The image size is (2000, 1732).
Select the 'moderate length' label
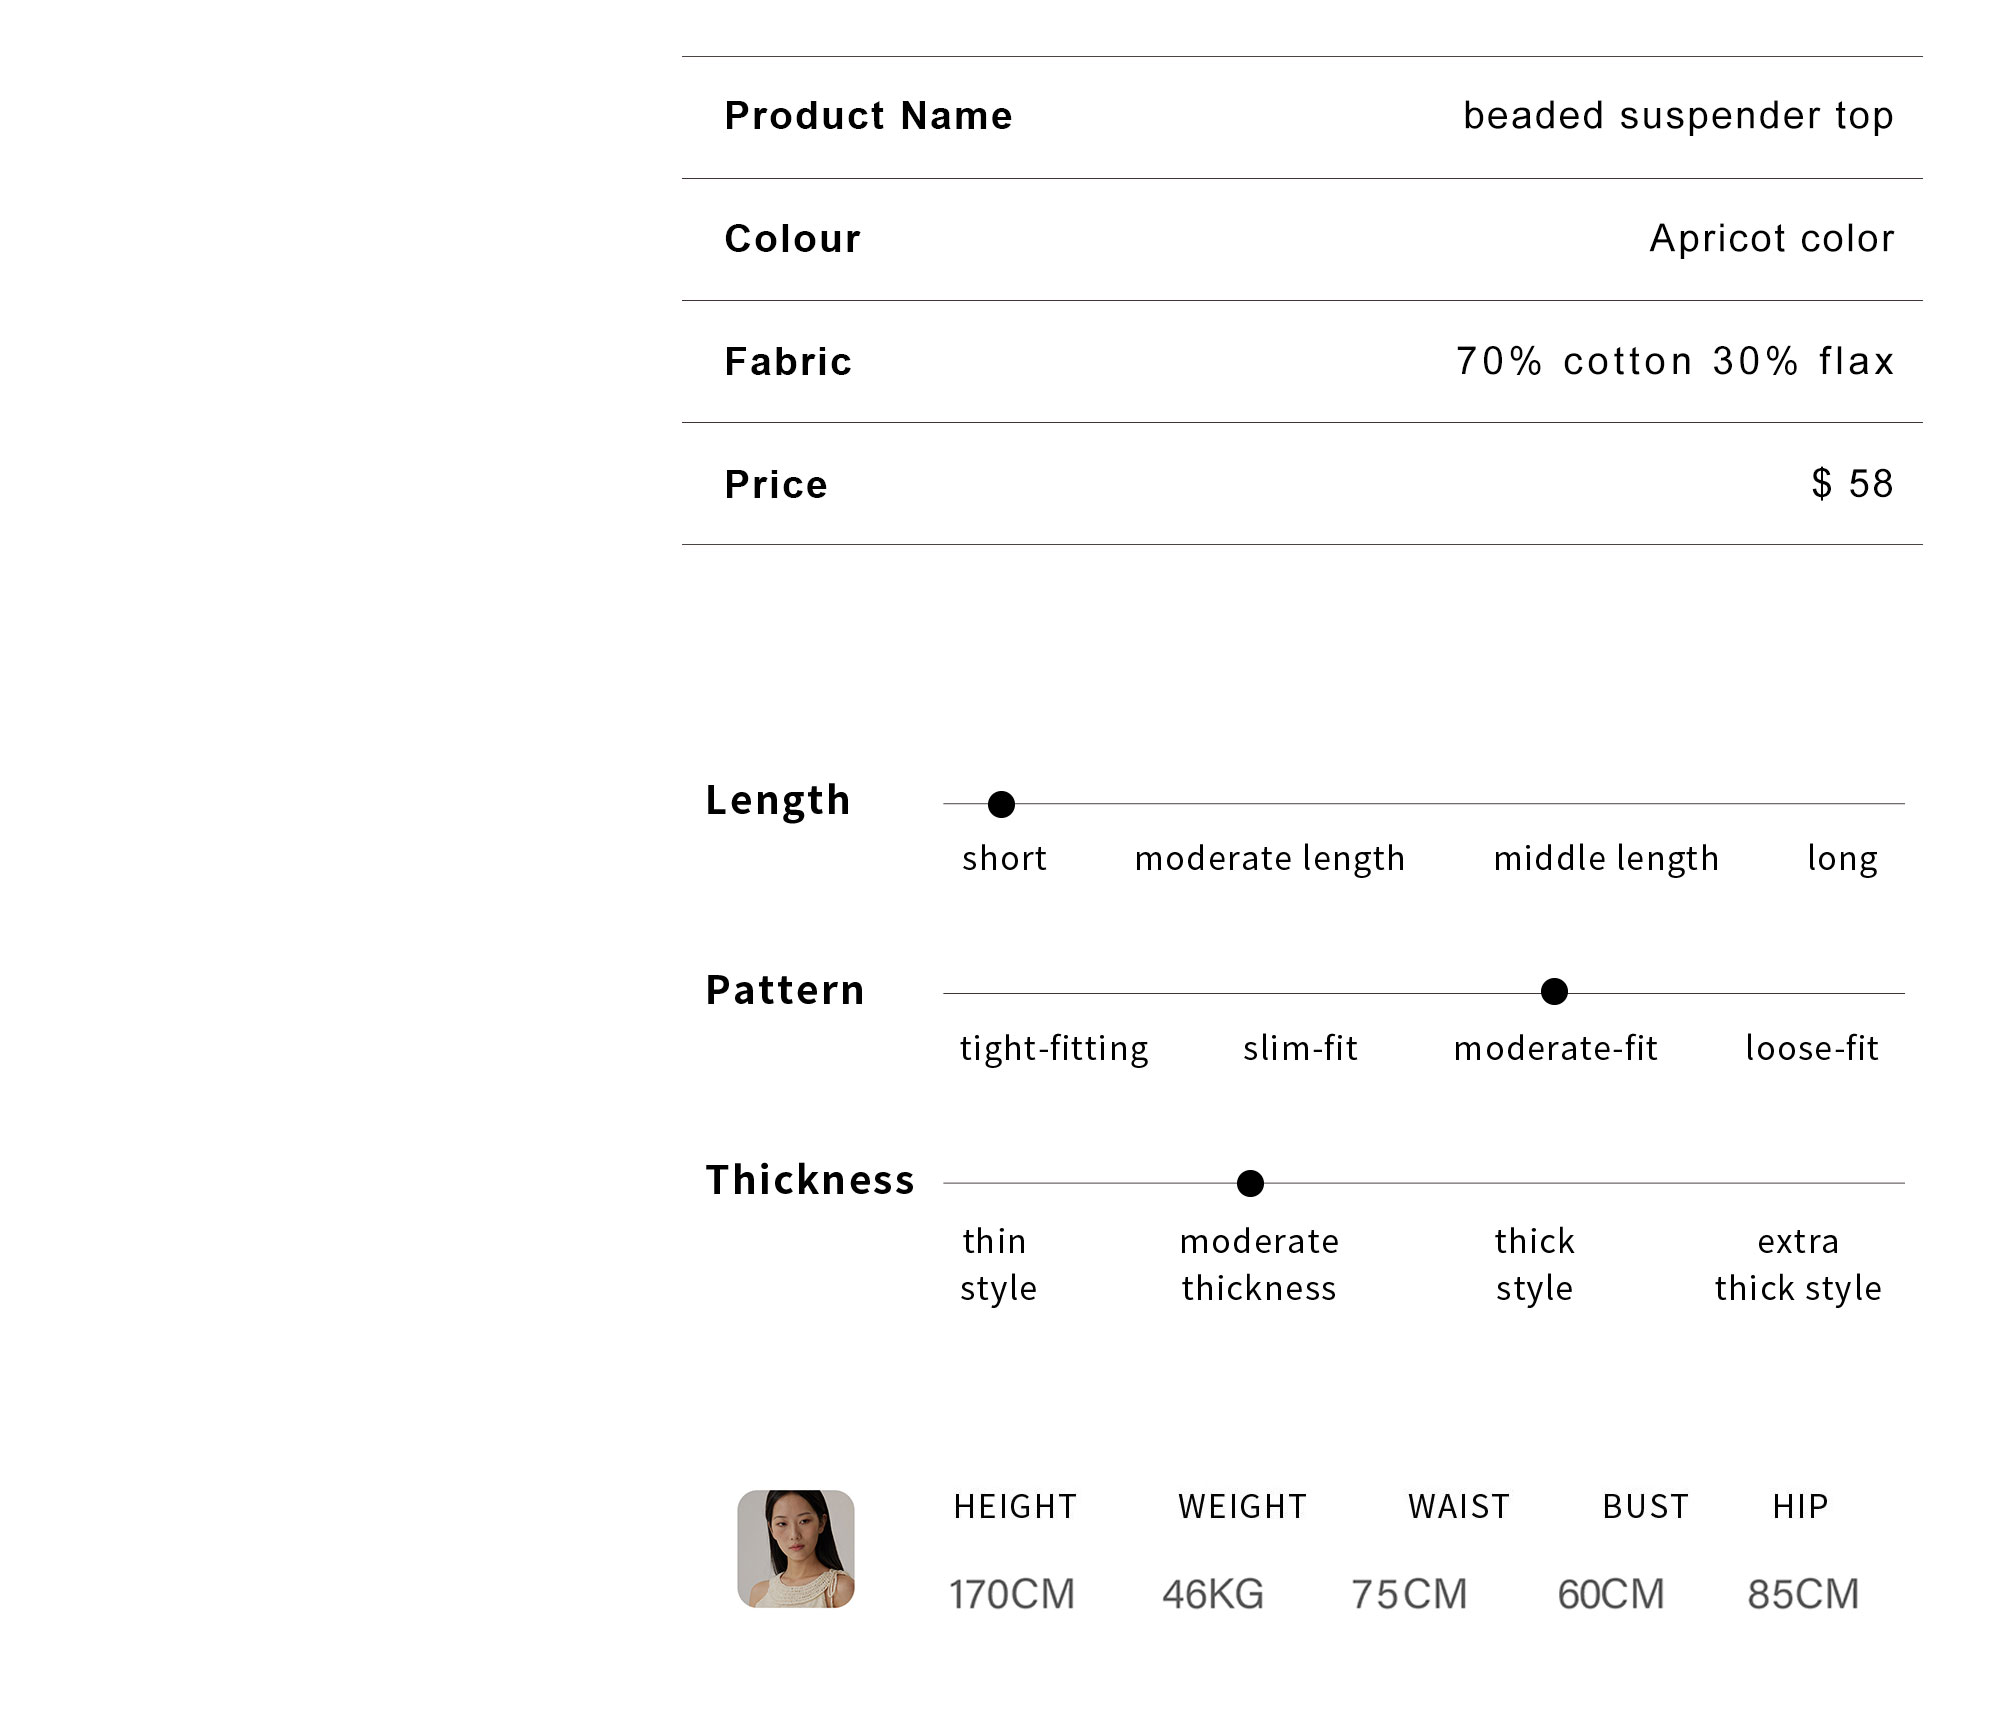click(1270, 858)
